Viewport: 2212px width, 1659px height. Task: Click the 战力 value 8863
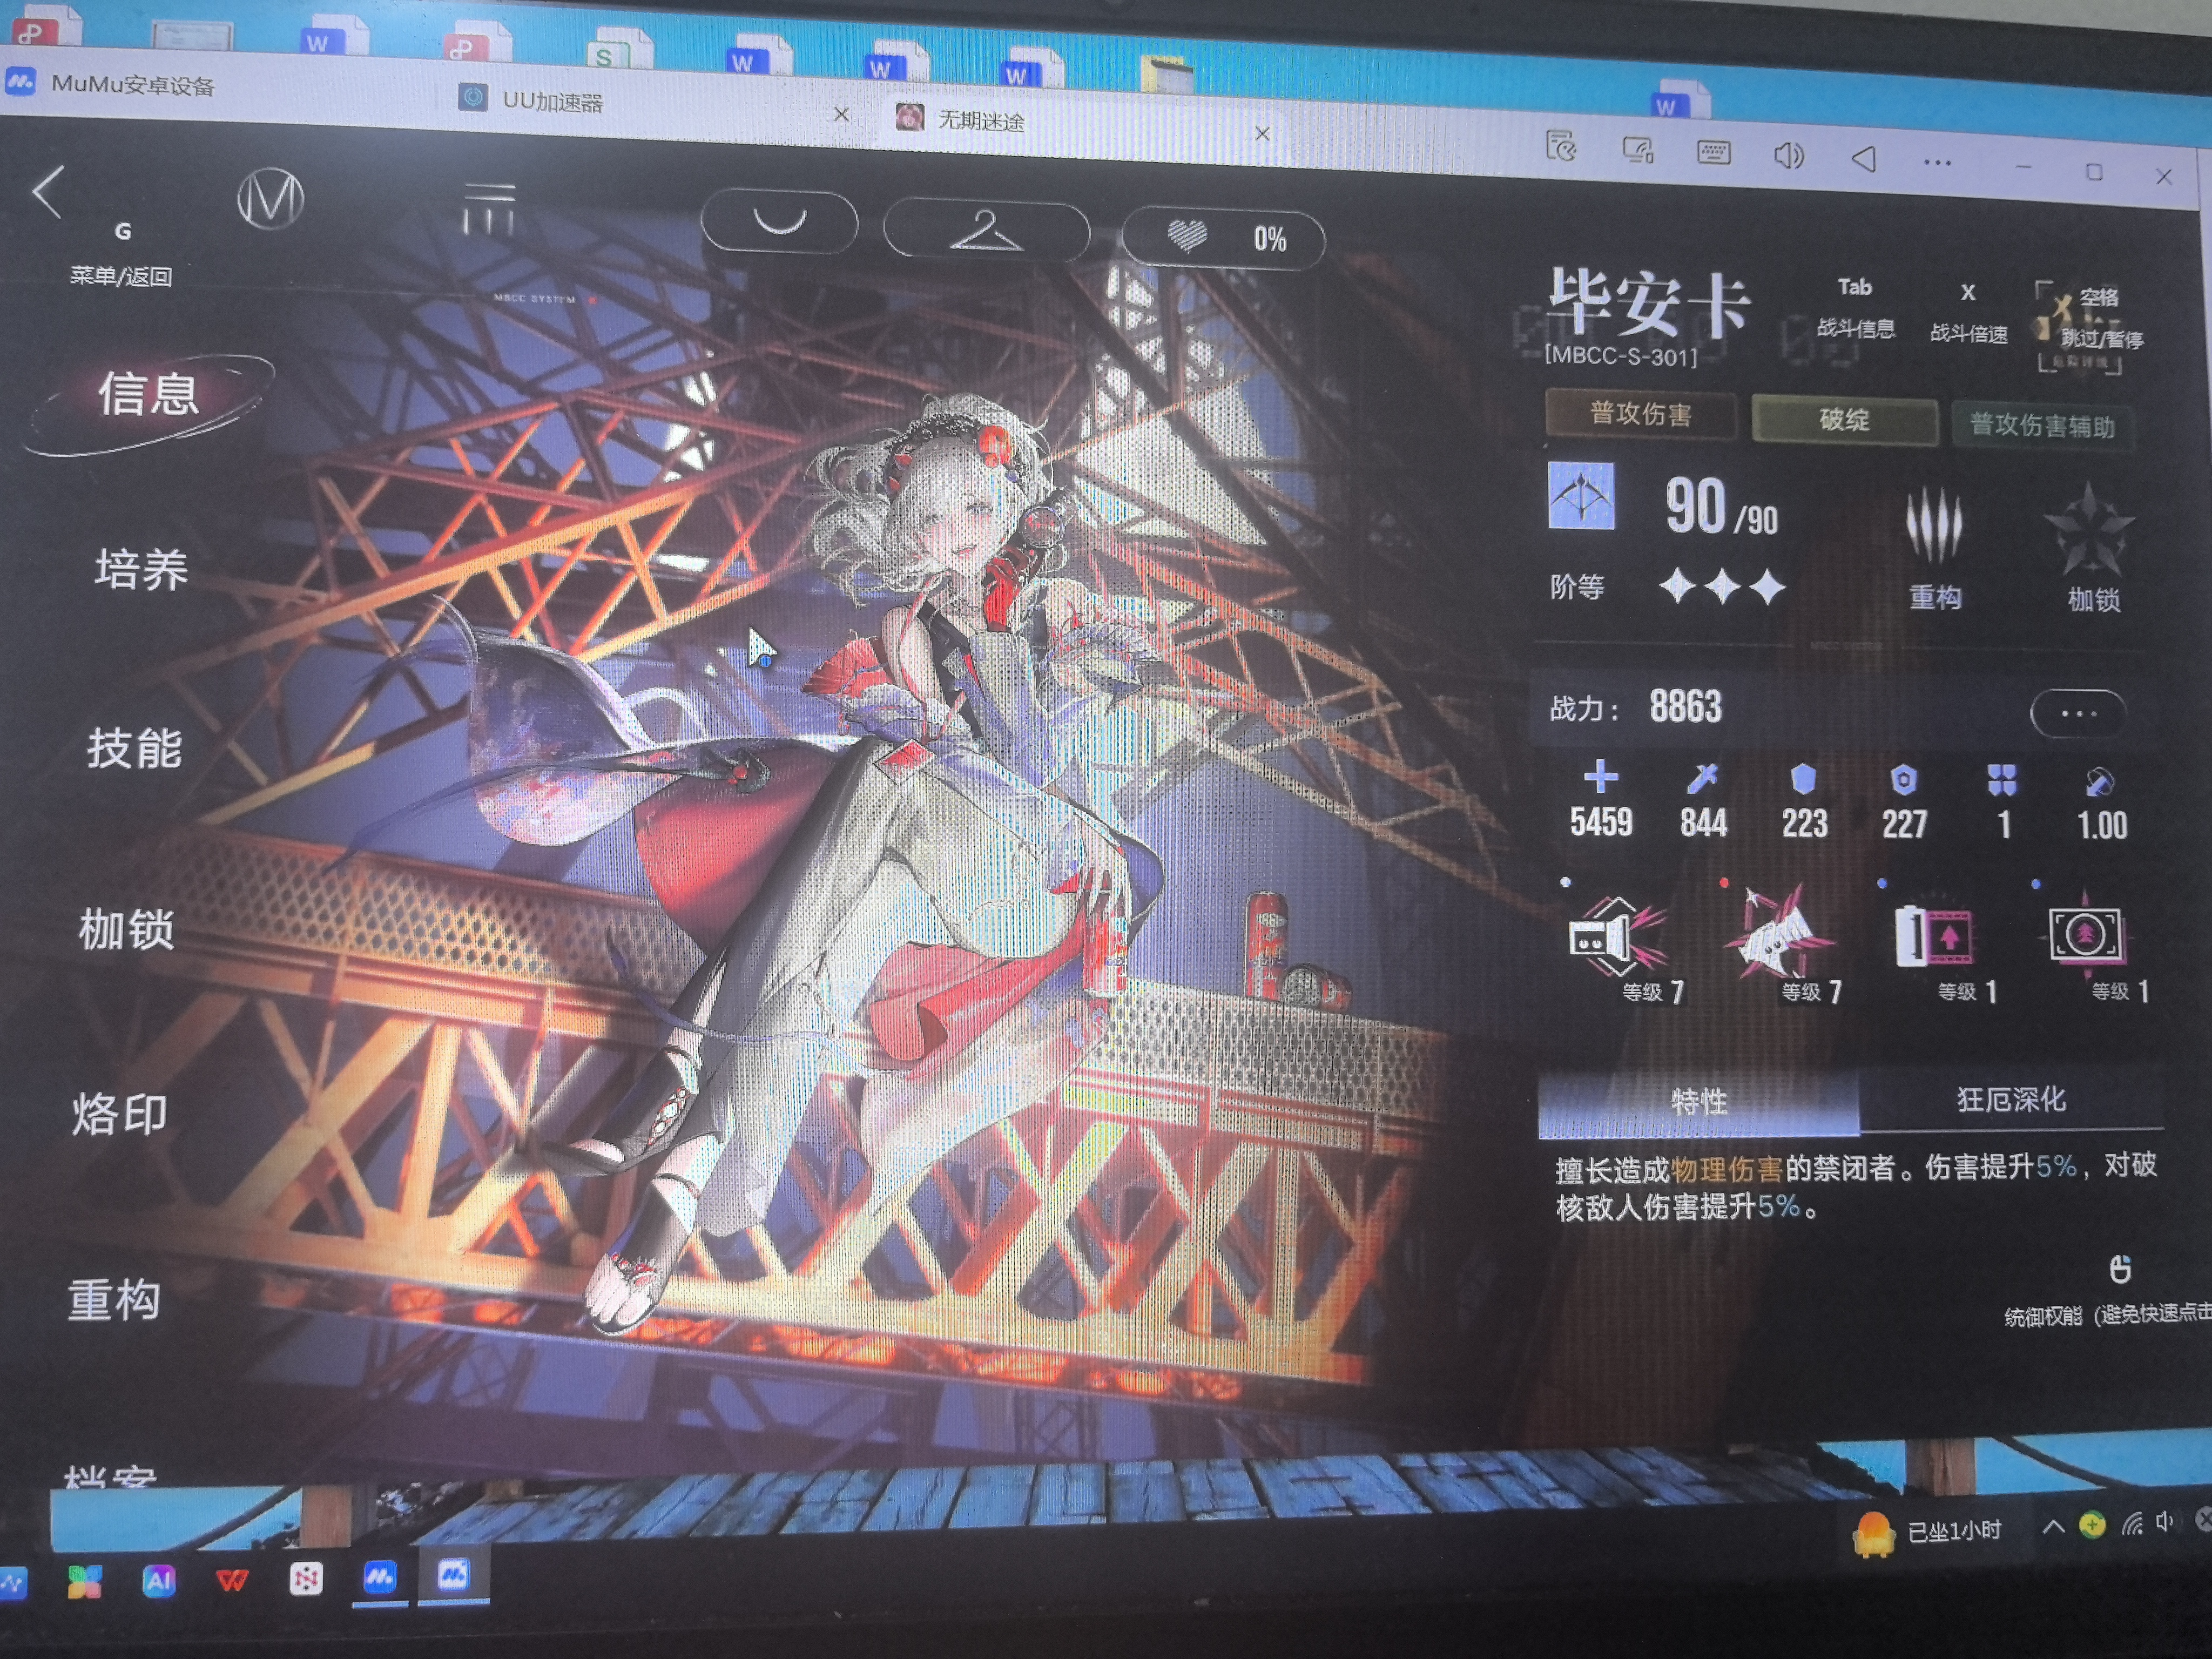(1685, 707)
